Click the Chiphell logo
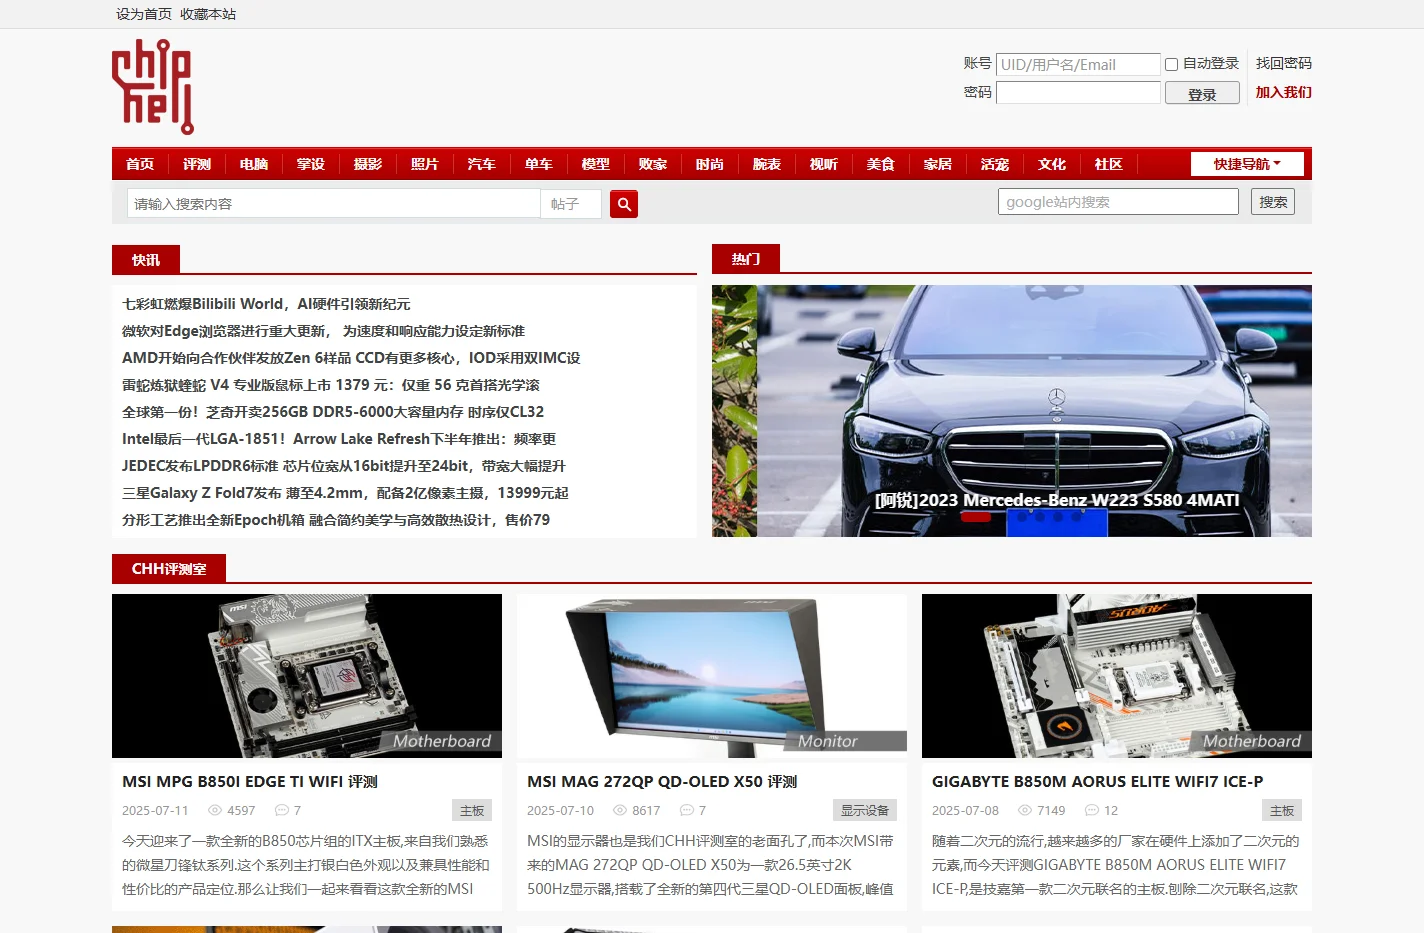The image size is (1424, 933). [153, 87]
